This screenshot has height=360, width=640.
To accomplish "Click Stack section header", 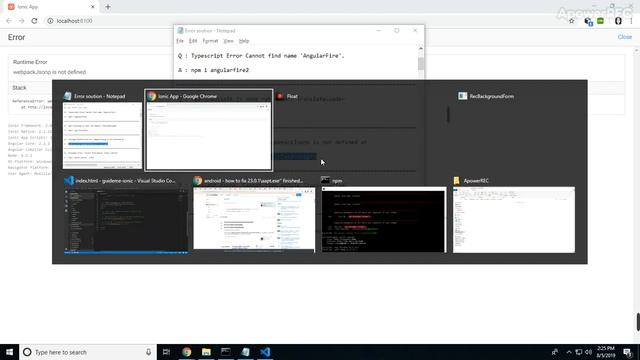I will [x=19, y=88].
